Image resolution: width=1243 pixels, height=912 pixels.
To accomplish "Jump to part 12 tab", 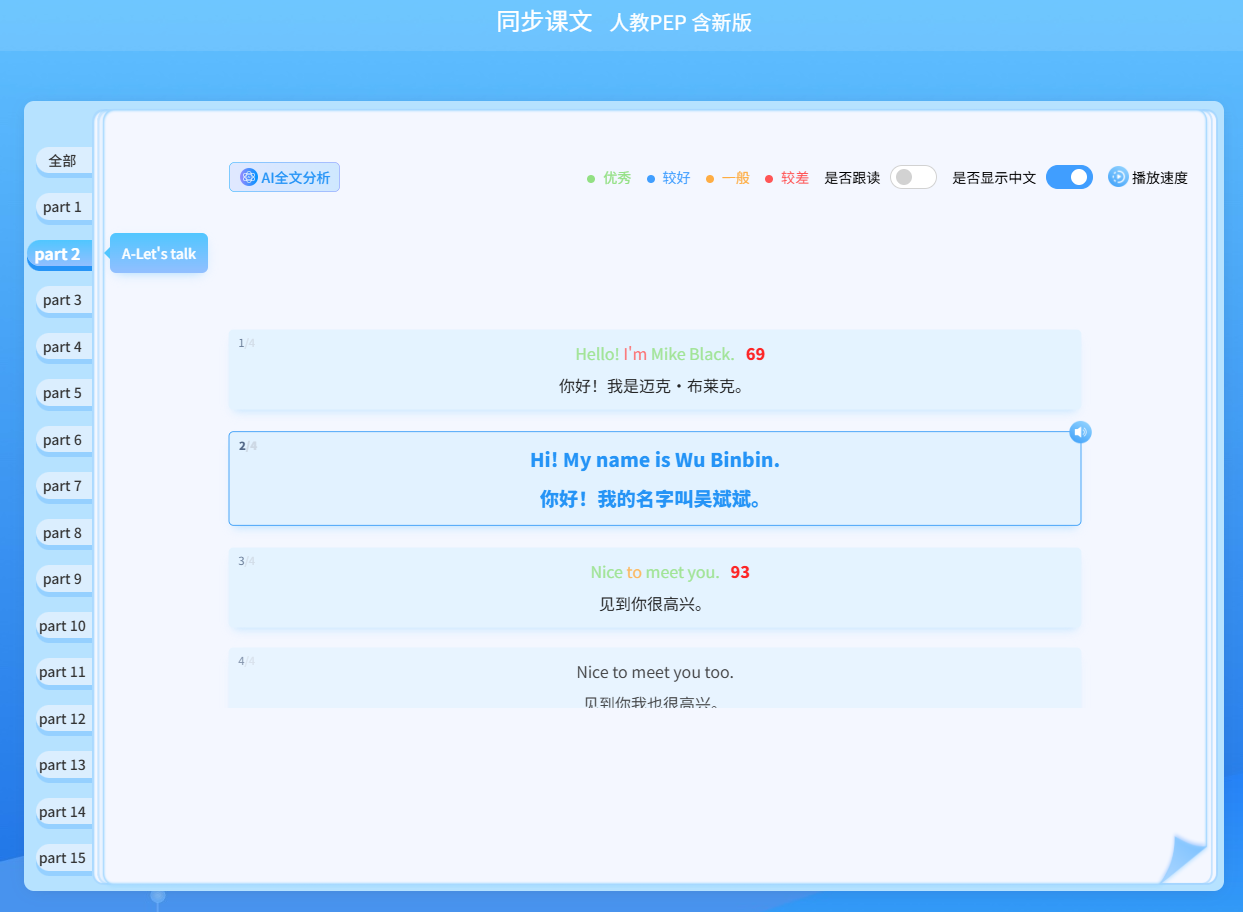I will click(63, 719).
